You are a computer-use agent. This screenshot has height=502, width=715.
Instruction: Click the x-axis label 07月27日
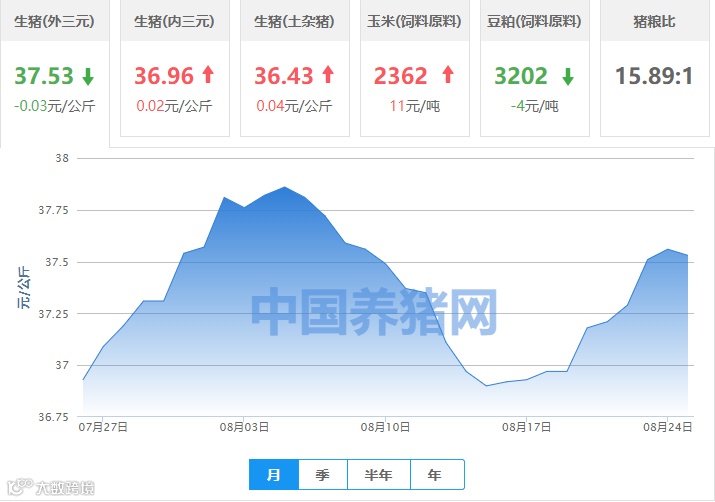(103, 427)
